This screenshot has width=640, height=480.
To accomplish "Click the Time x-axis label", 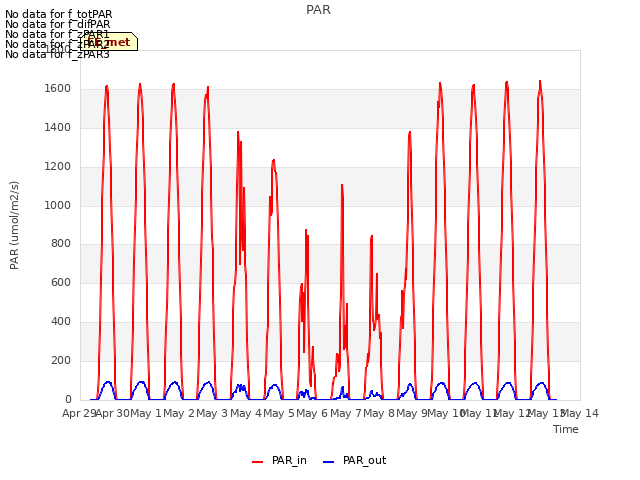I will click(566, 429).
